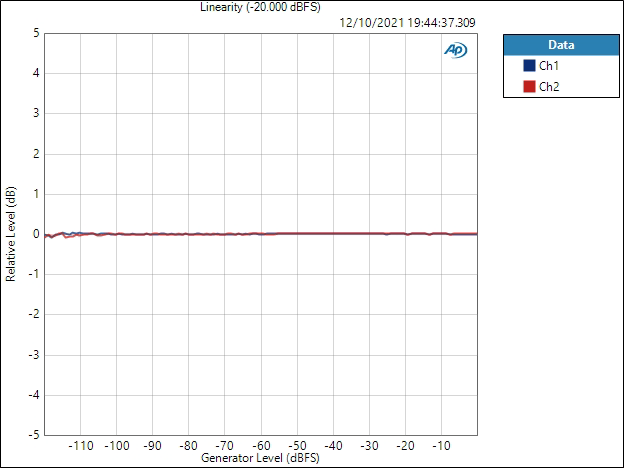The image size is (624, 468).
Task: Click the 5 y-axis tick label
Action: 37,33
